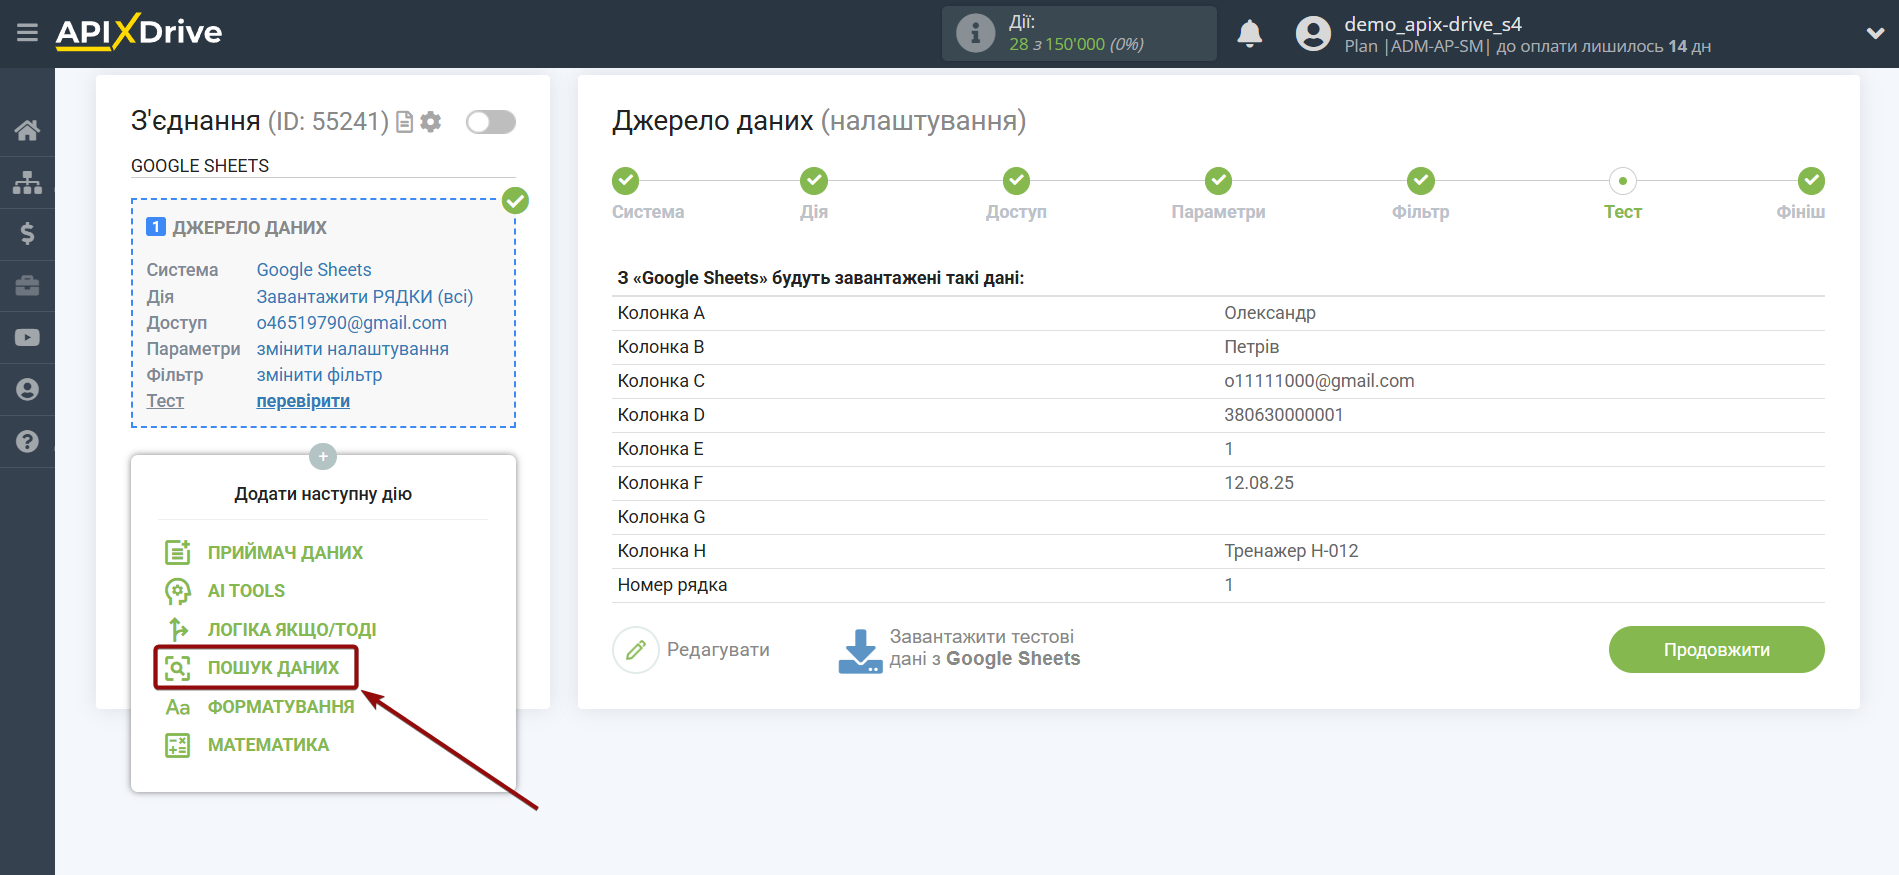
Task: Click the ПОШУК ДАНИХ search icon
Action: pyautogui.click(x=178, y=668)
